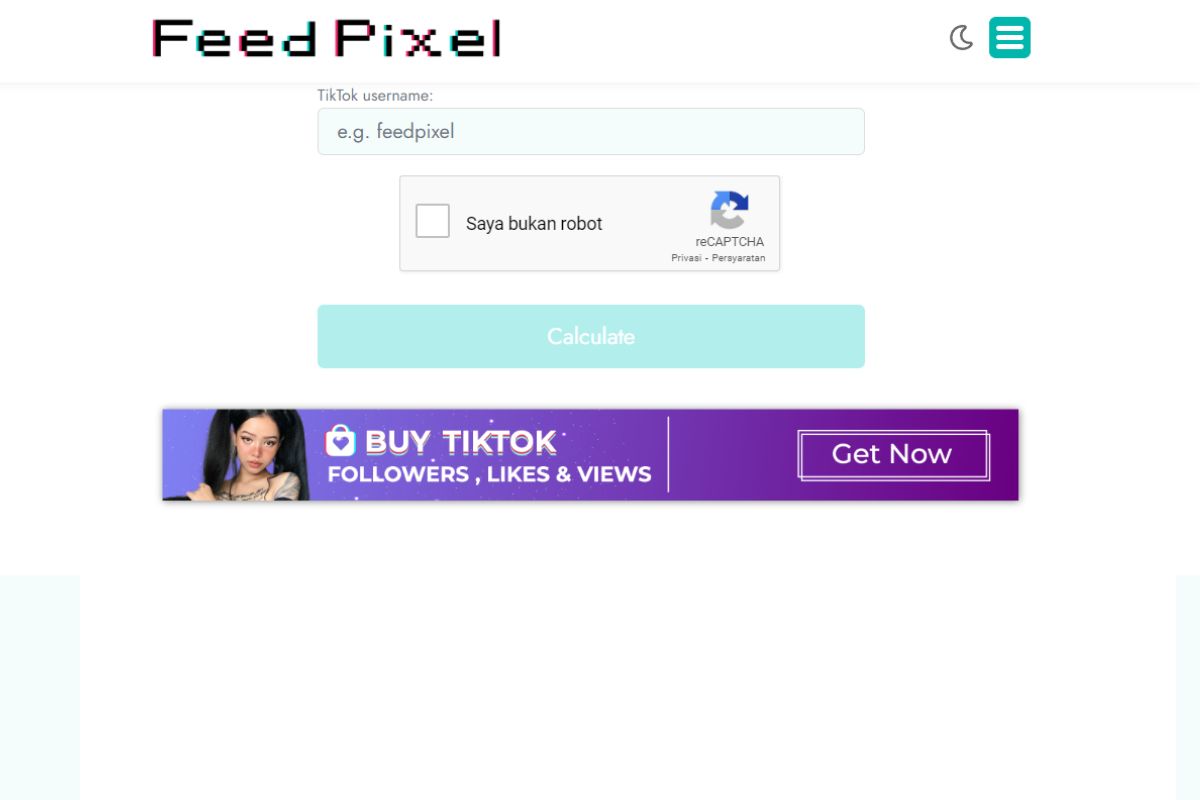Screen dimensions: 1200x800
Task: Click the Calculate button
Action: click(x=591, y=336)
